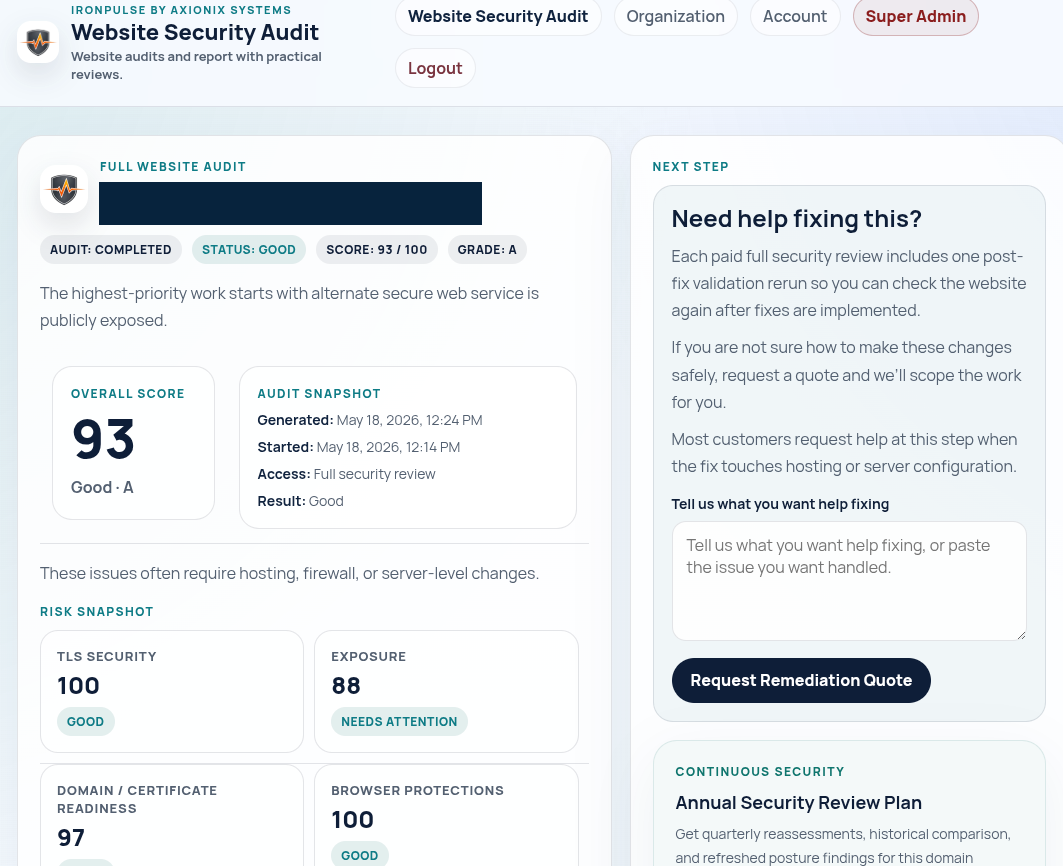Click the Good · A label under score
Image resolution: width=1063 pixels, height=866 pixels.
coord(102,488)
